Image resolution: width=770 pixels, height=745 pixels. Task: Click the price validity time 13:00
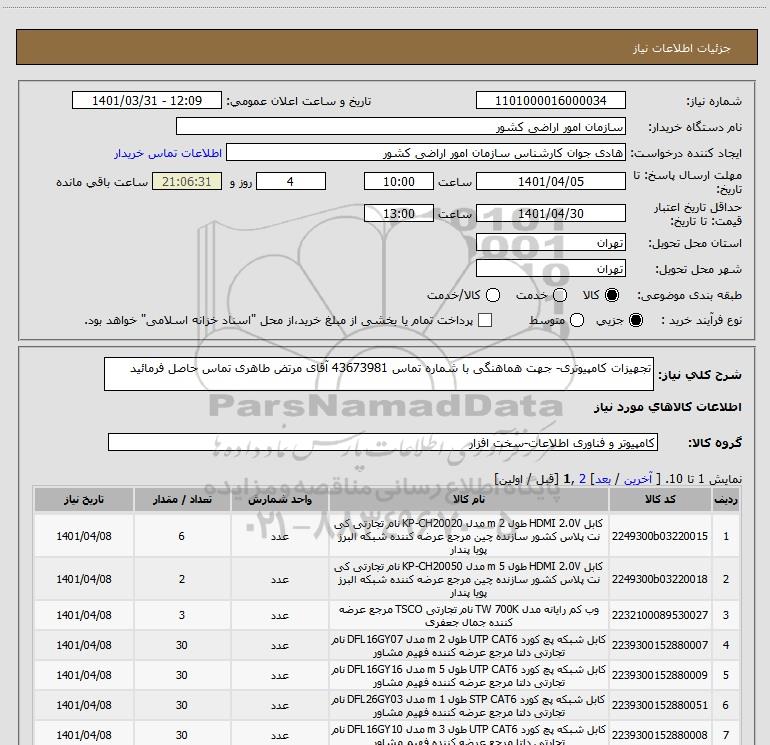coord(399,213)
